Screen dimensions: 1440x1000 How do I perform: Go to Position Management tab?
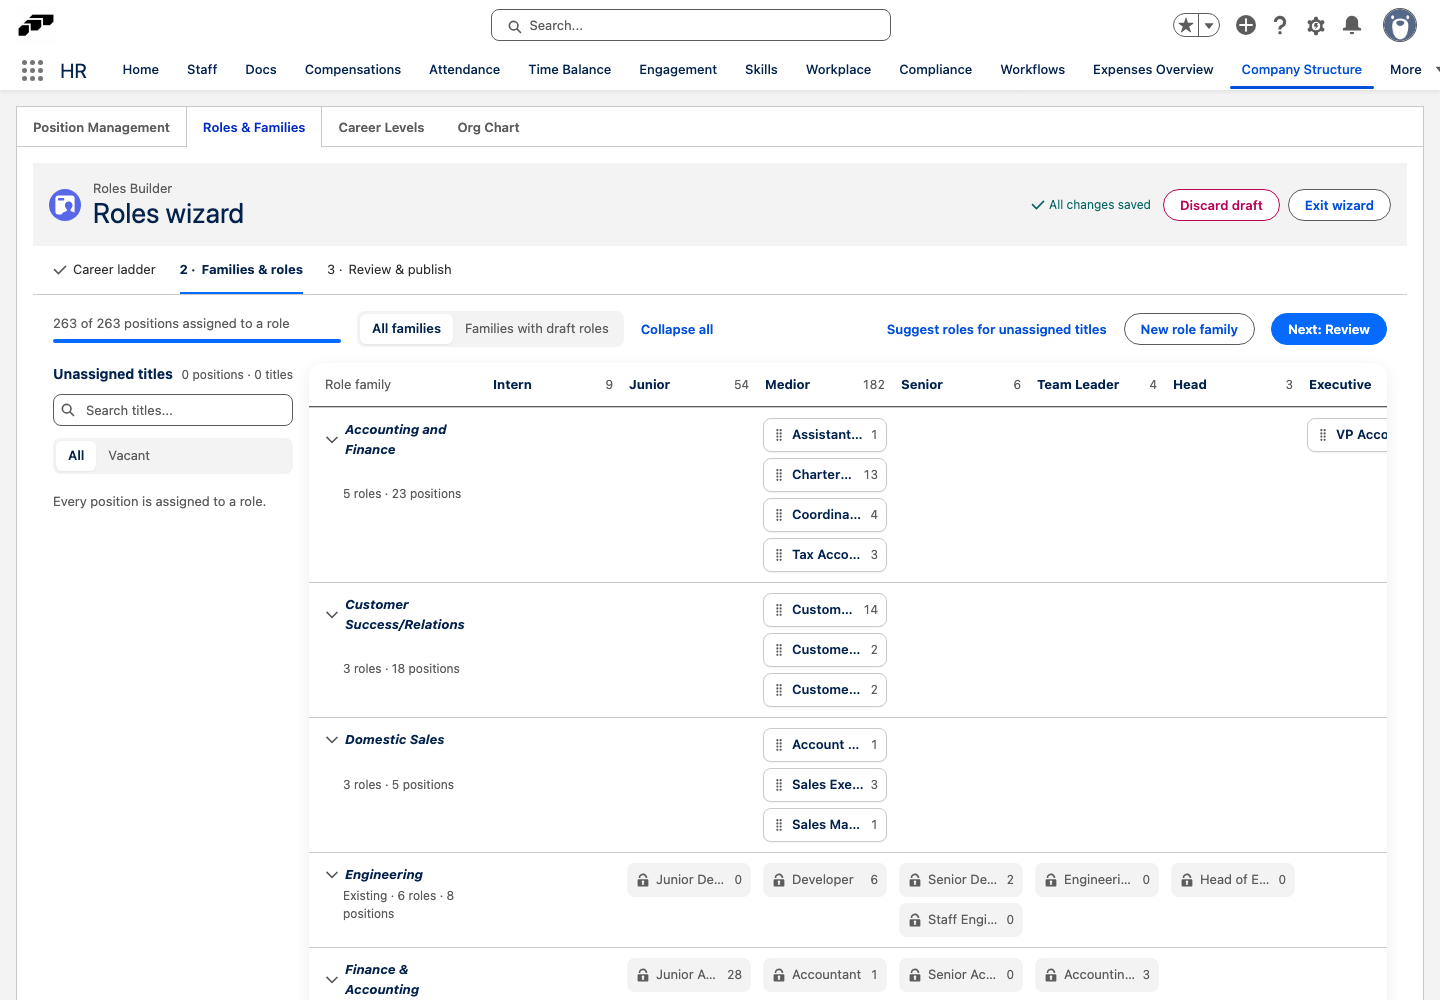point(101,127)
